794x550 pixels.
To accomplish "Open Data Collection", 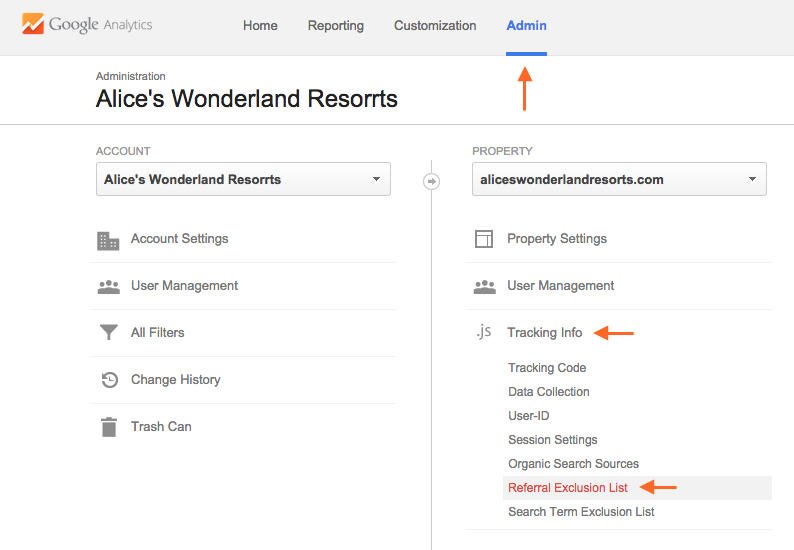I will pyautogui.click(x=549, y=391).
